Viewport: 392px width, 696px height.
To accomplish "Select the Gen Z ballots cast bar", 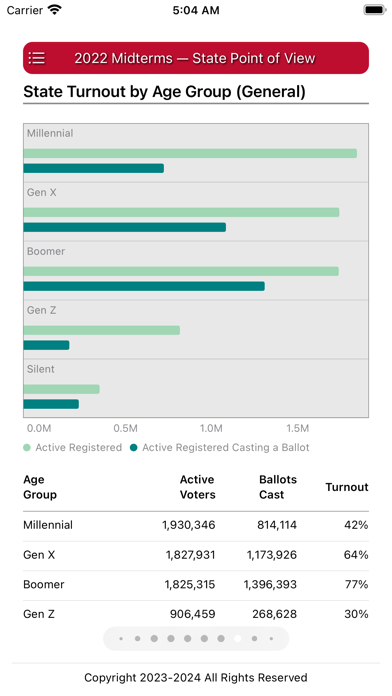I will [46, 345].
